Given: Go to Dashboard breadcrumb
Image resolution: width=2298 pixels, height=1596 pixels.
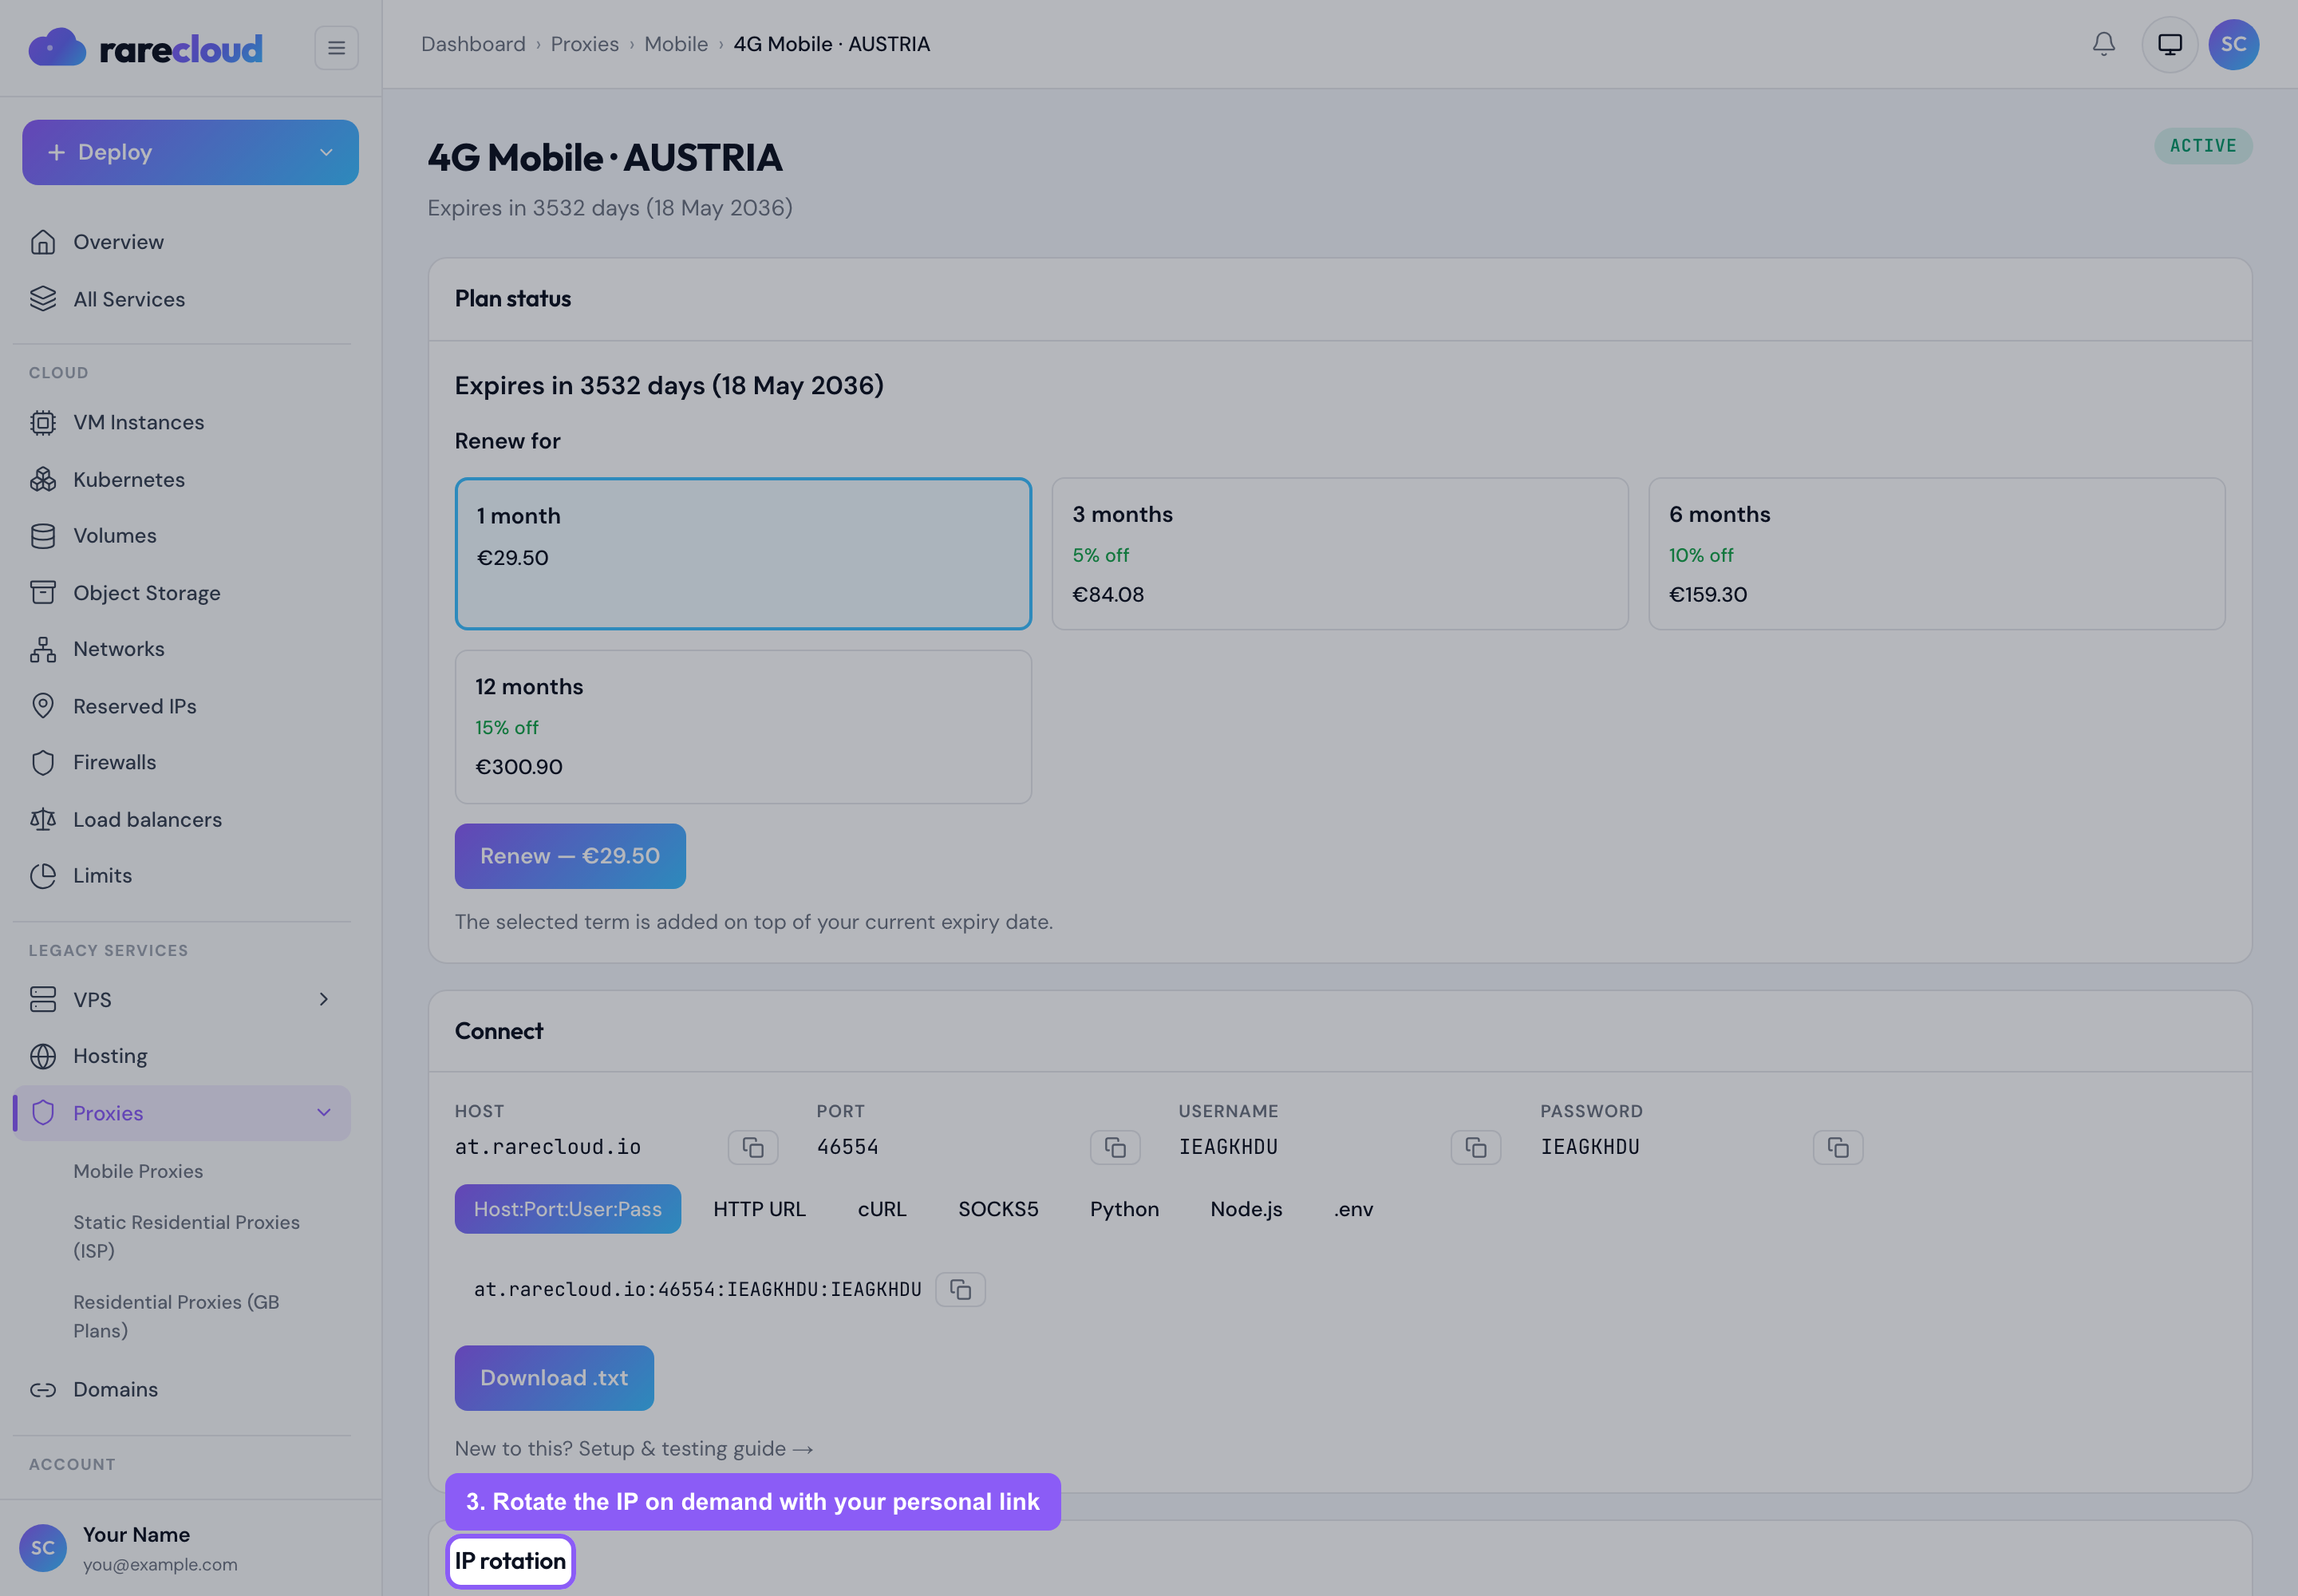Looking at the screenshot, I should pyautogui.click(x=473, y=44).
